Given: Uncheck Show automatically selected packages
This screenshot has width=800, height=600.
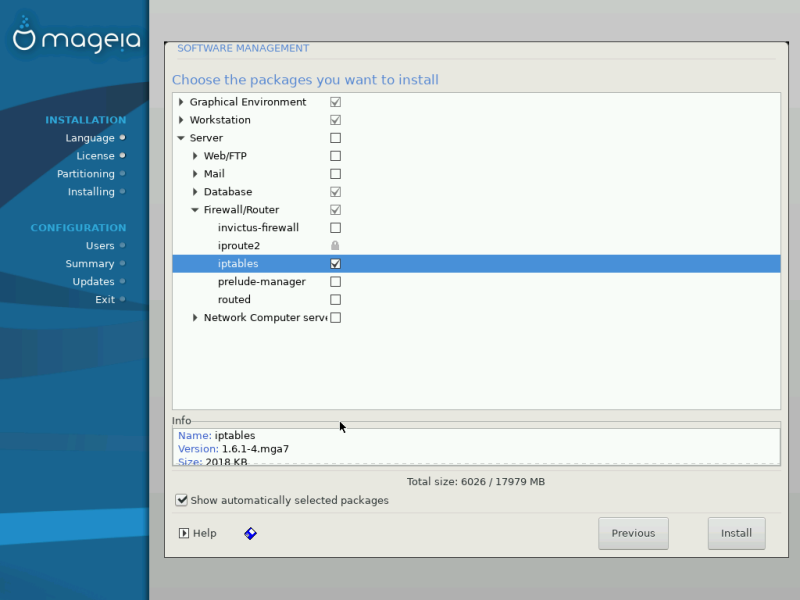Looking at the screenshot, I should pos(181,500).
